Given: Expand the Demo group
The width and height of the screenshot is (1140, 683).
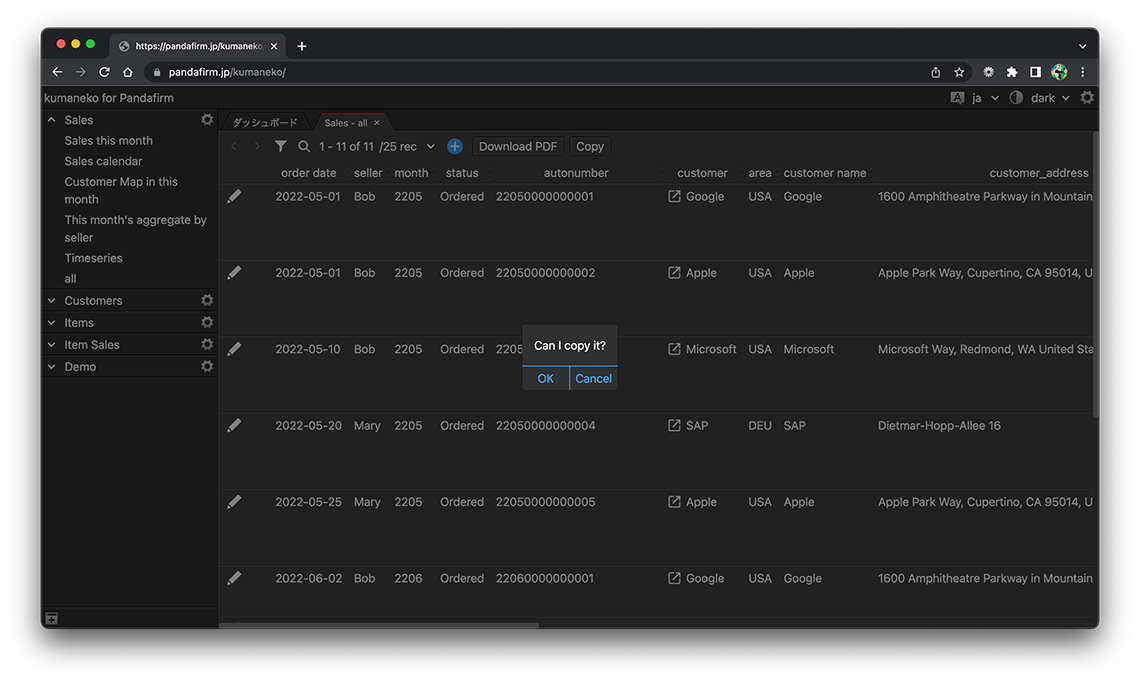Looking at the screenshot, I should (x=52, y=367).
